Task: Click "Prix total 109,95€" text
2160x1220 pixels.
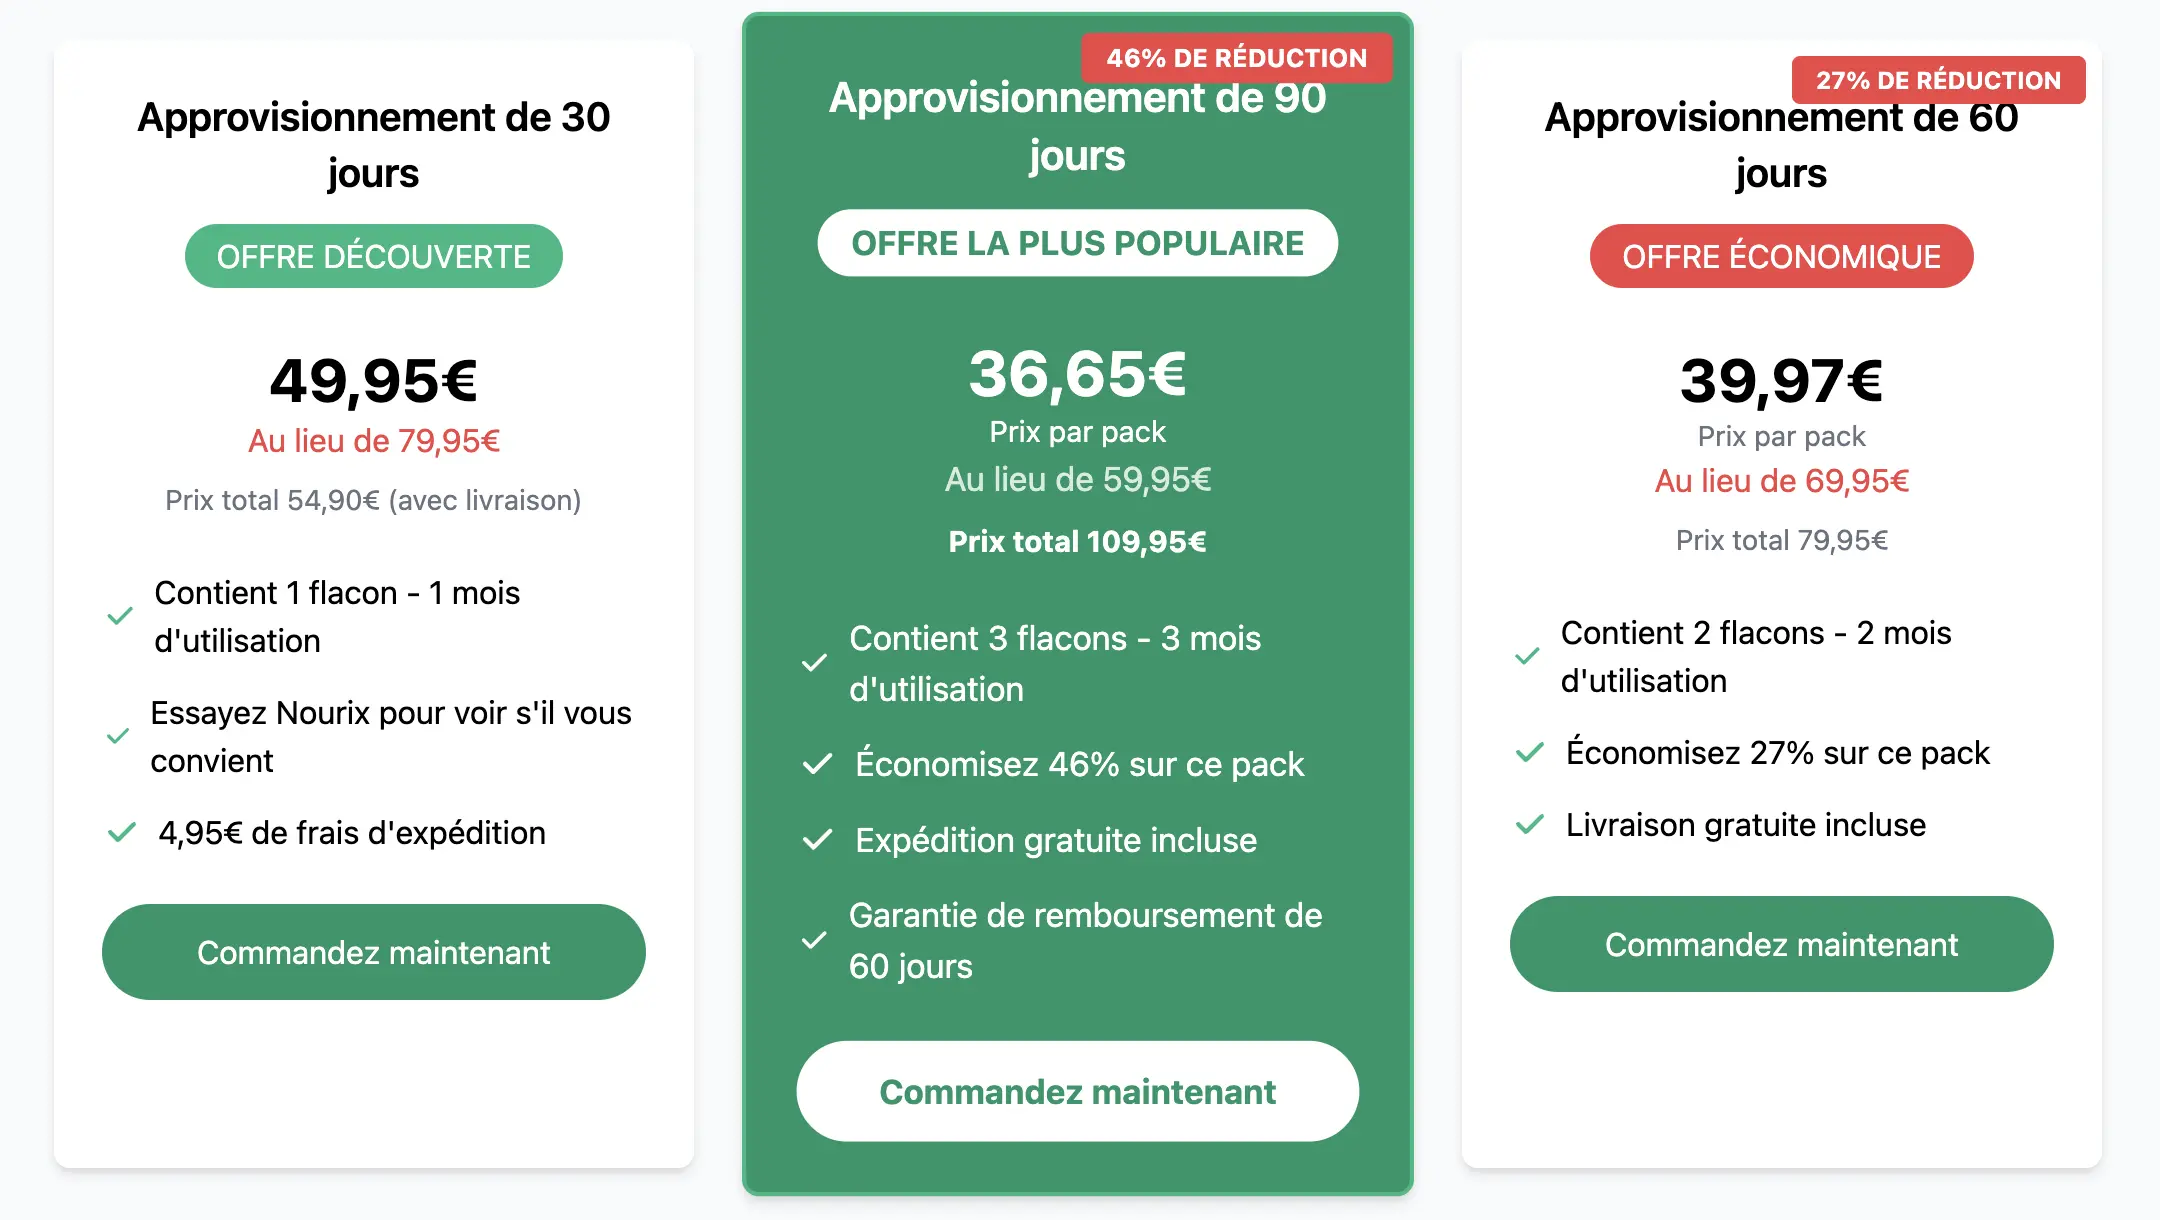Action: pos(1077,541)
